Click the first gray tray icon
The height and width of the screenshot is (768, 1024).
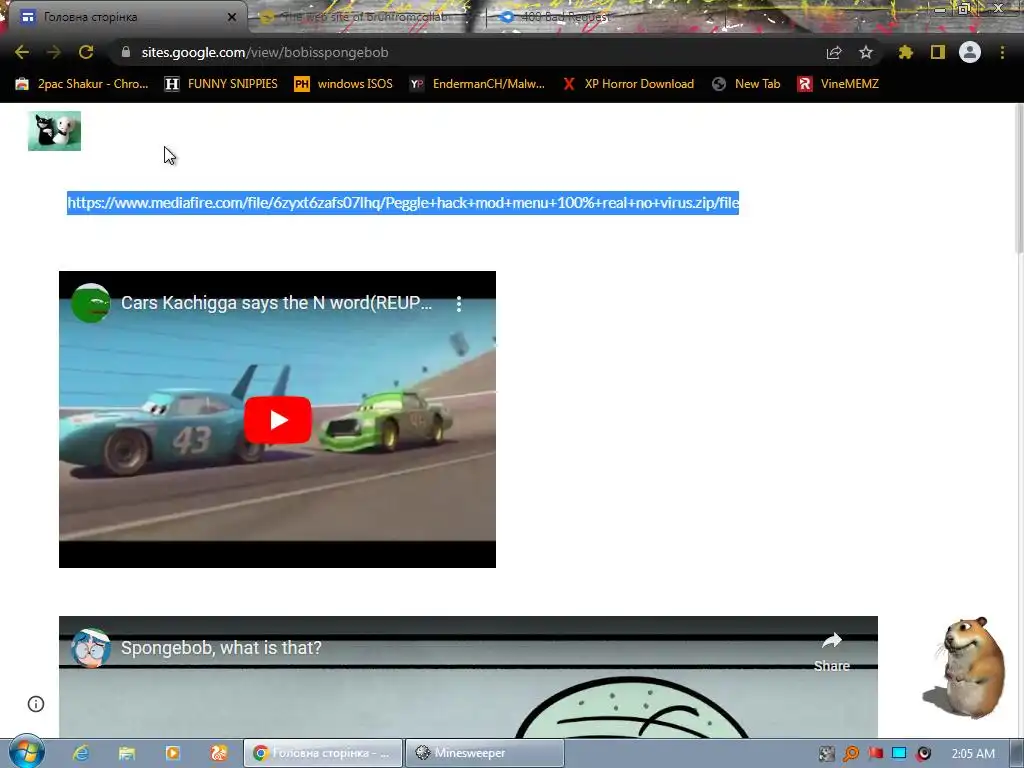[x=827, y=754]
